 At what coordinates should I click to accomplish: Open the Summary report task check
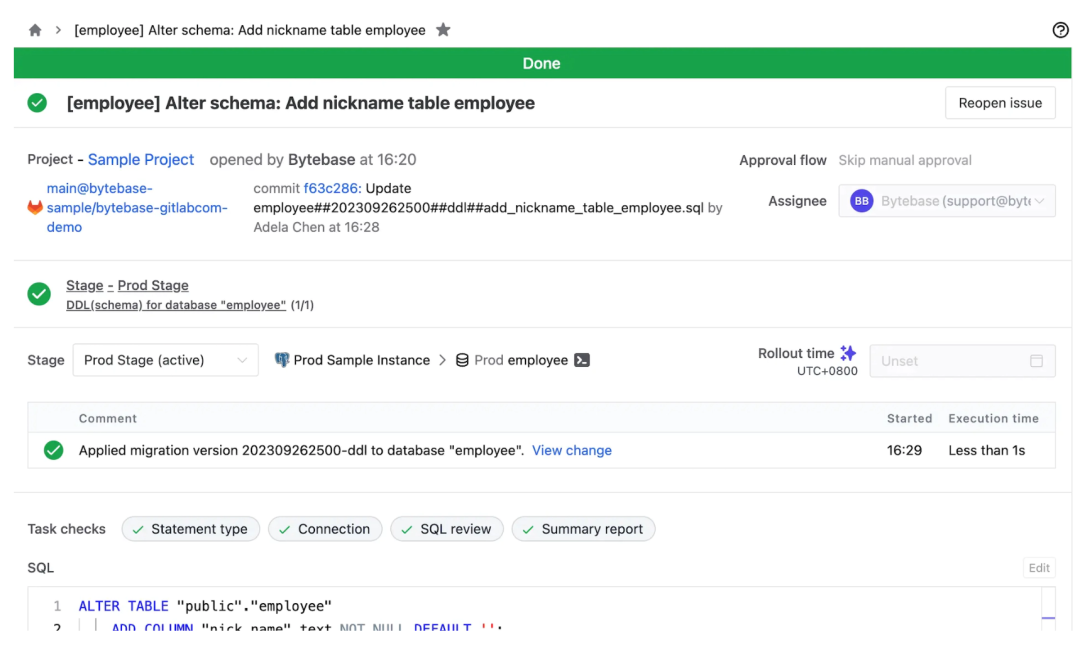583,529
